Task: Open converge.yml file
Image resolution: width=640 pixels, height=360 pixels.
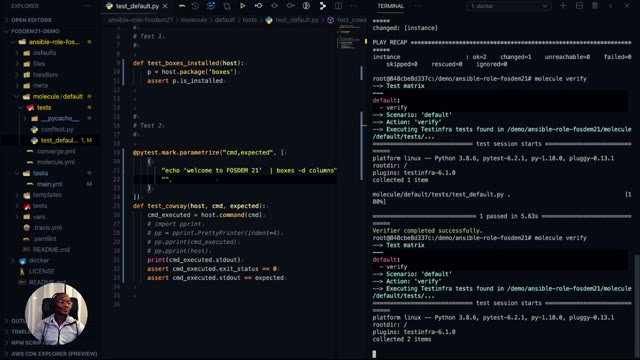Action: [x=49, y=151]
